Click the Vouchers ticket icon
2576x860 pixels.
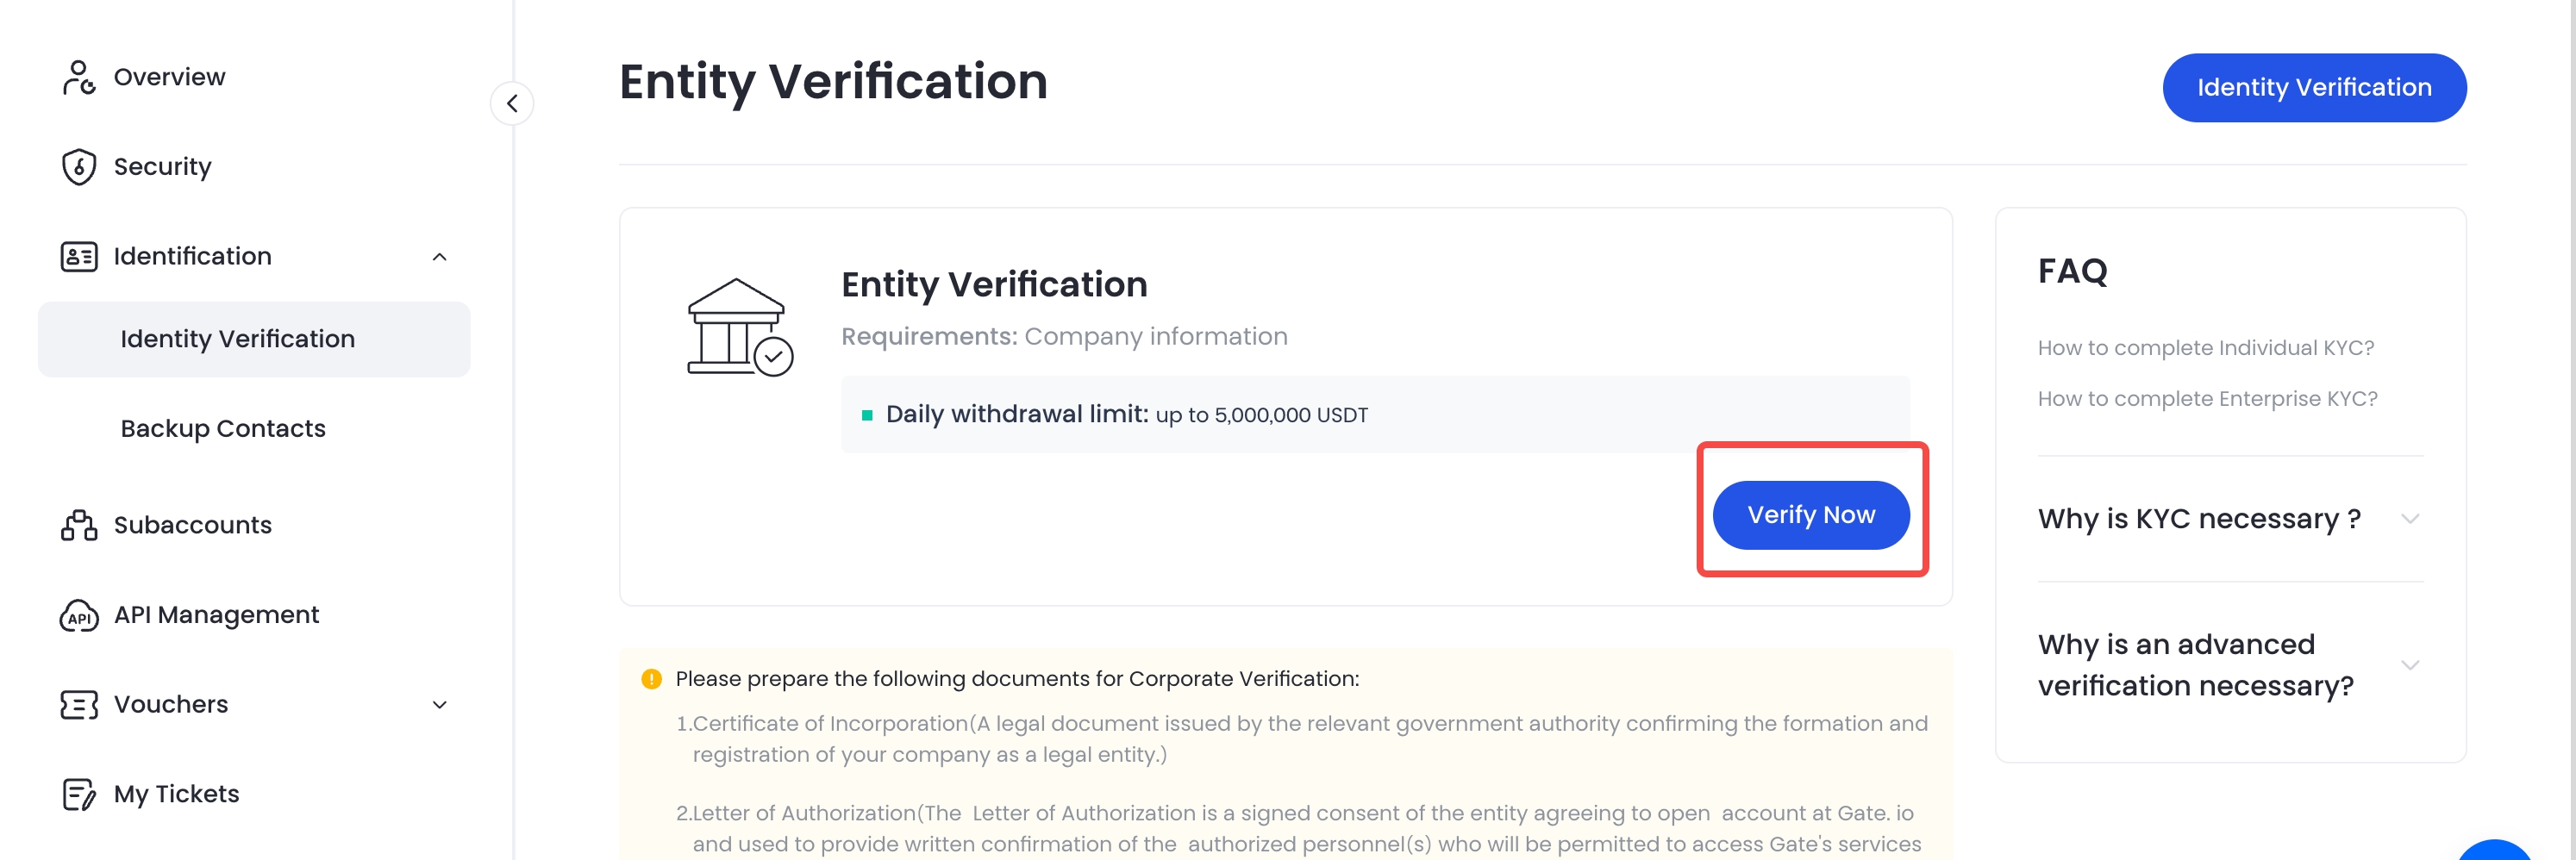click(x=79, y=704)
